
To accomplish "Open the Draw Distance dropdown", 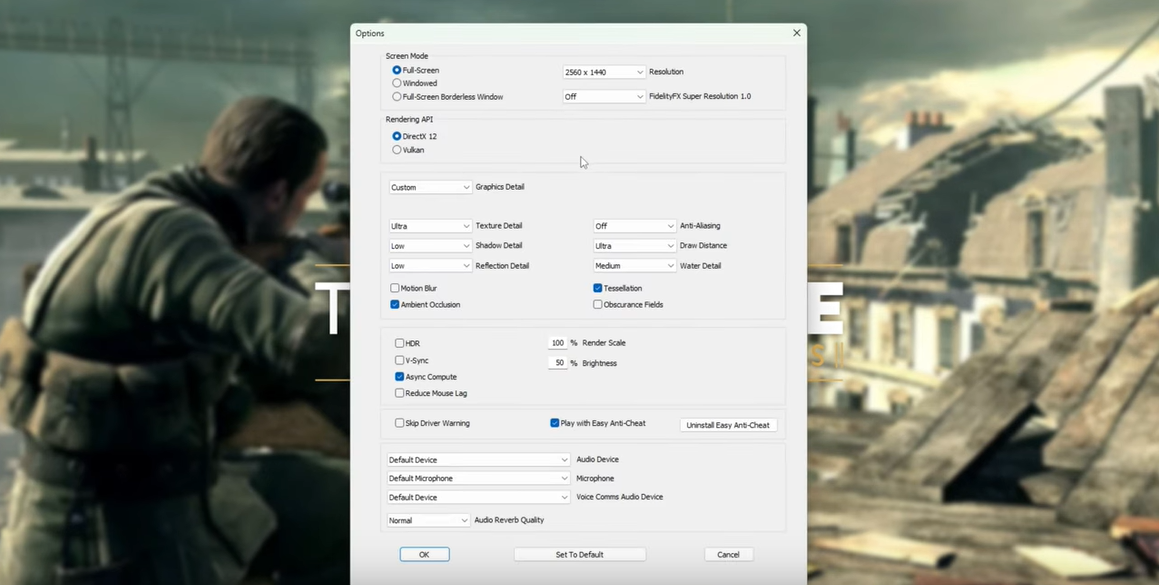I will (634, 246).
